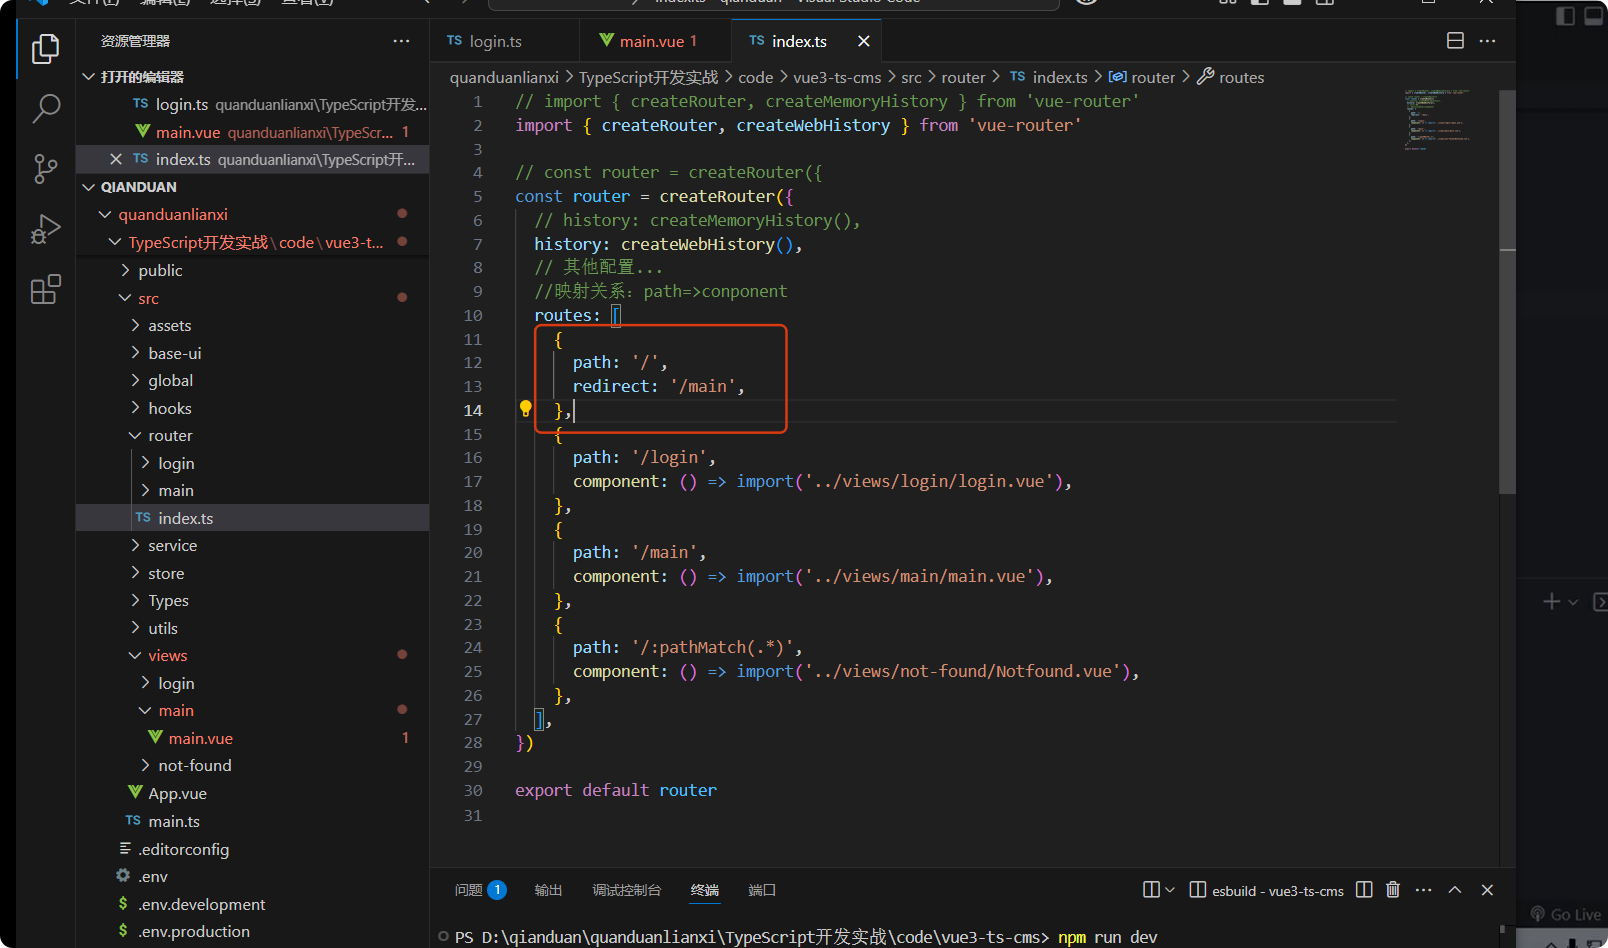1608x948 pixels.
Task: Open the Source Control view
Action: coord(45,168)
